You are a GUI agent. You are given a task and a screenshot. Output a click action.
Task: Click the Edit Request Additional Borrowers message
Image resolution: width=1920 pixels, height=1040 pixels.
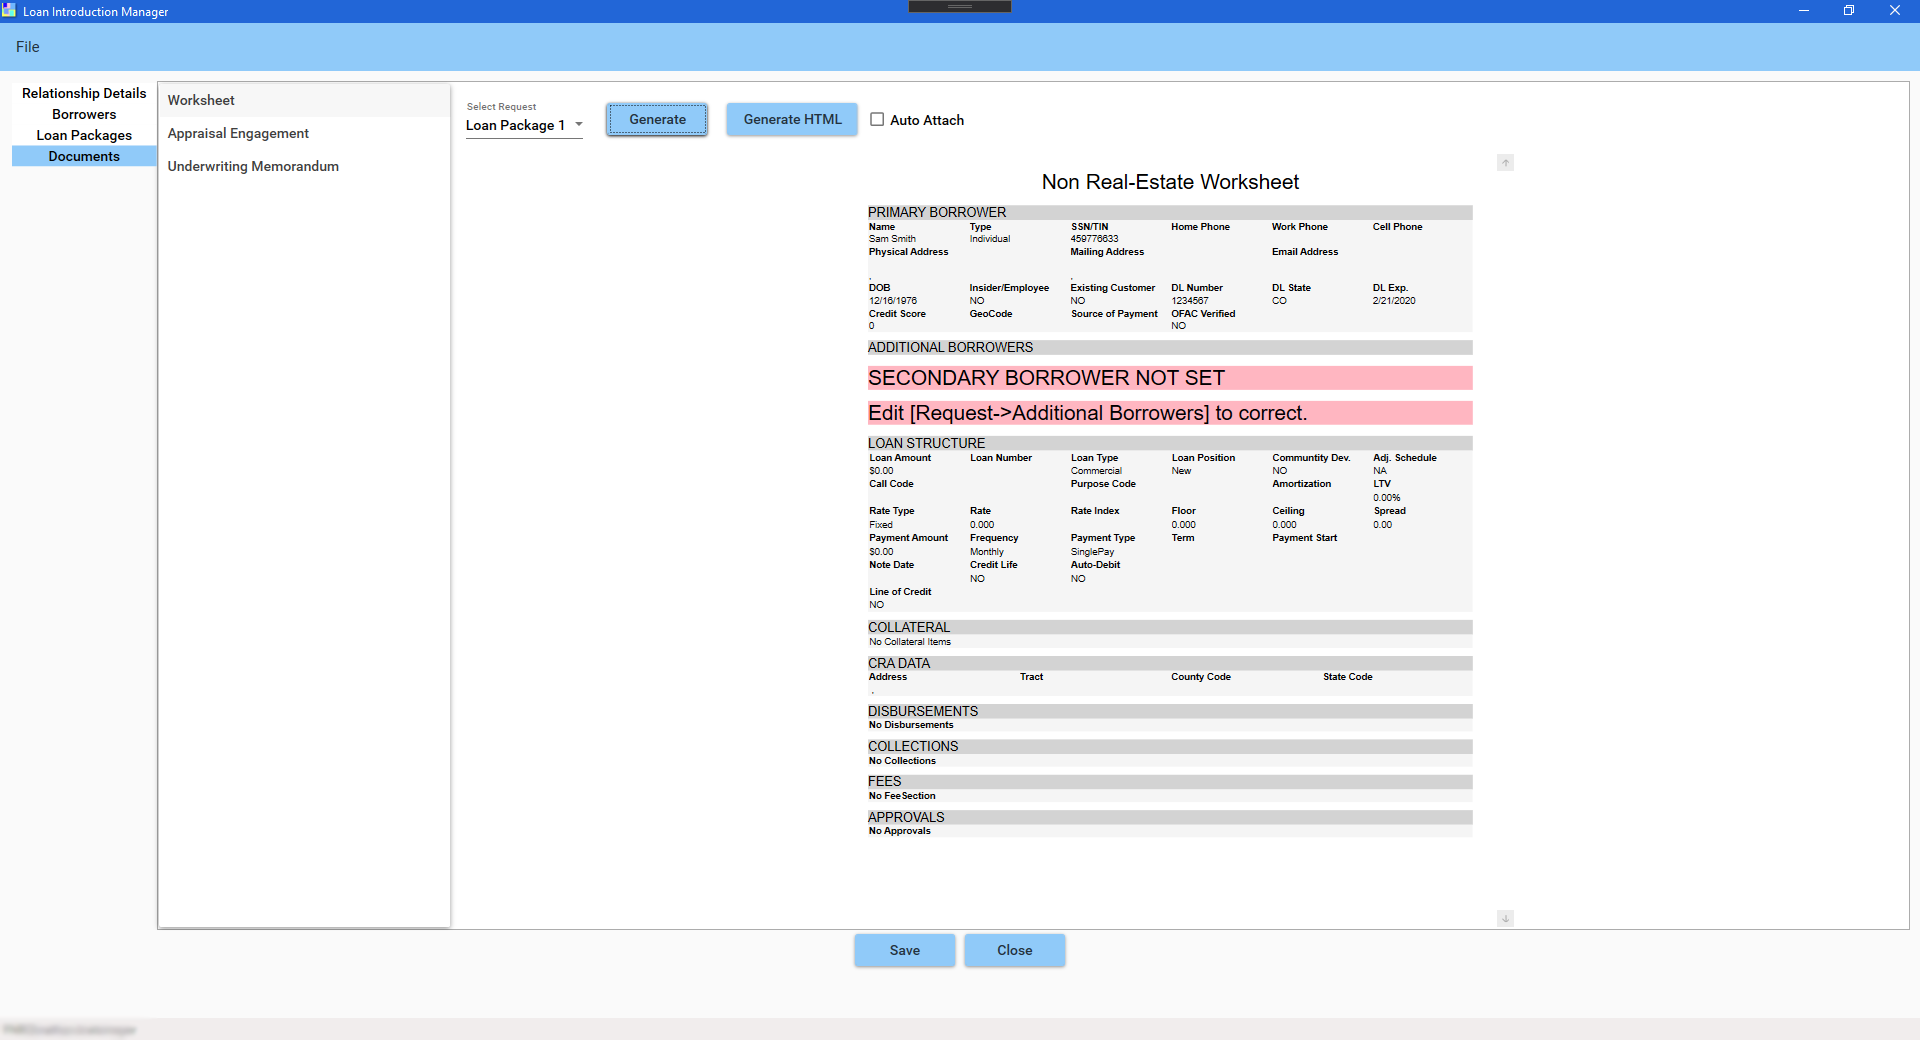1170,413
